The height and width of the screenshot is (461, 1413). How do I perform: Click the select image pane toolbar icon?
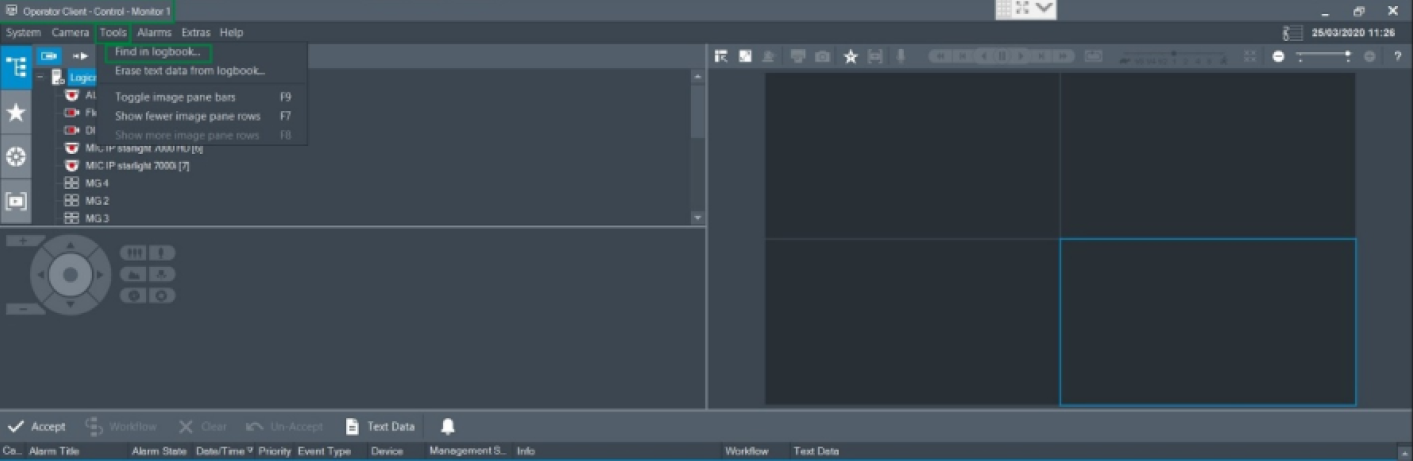point(721,56)
